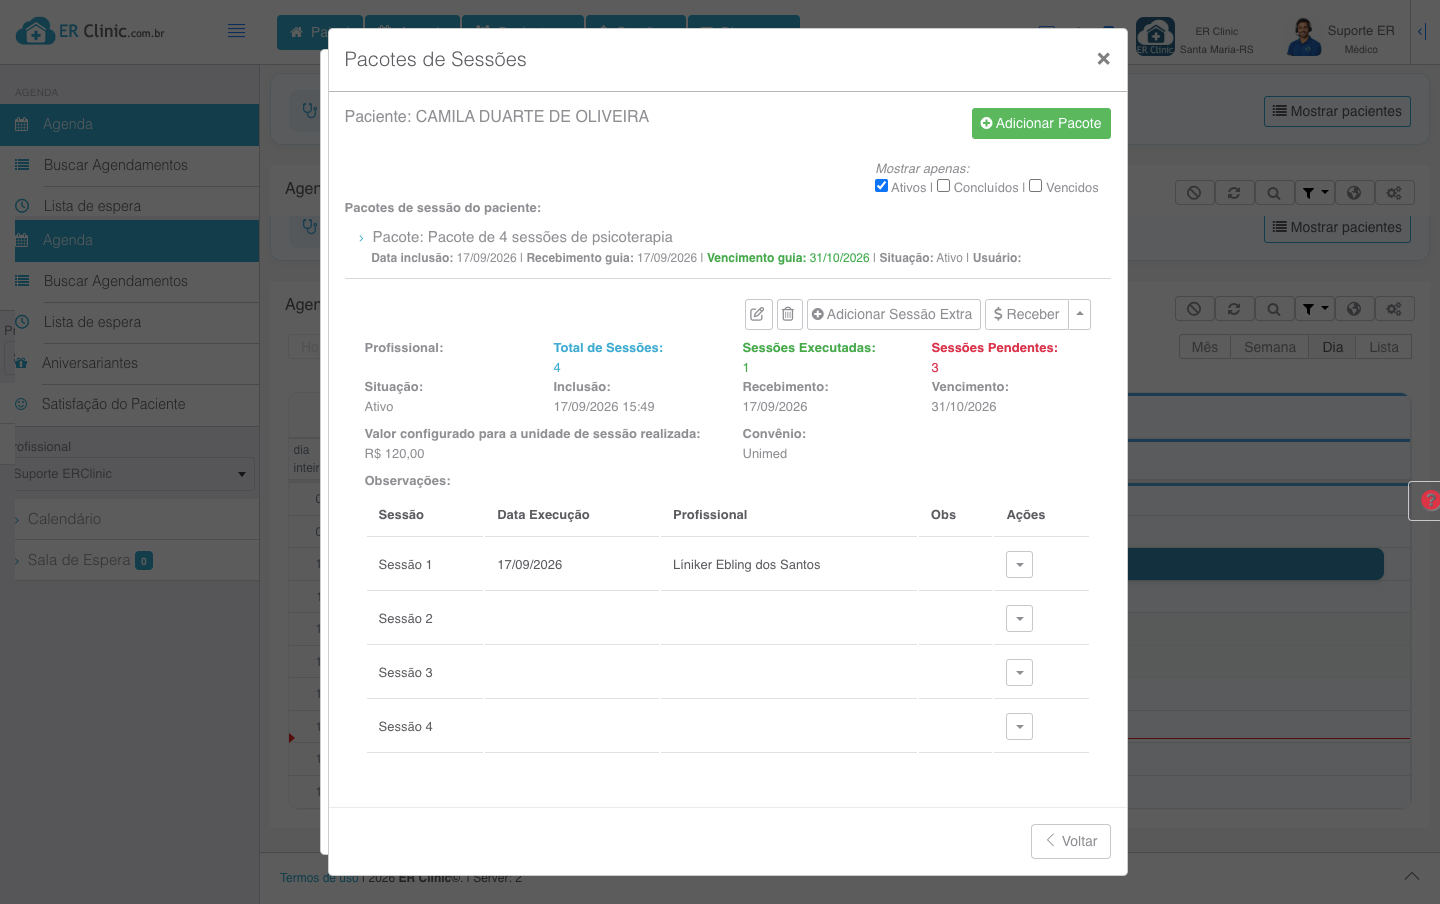Toggle the Vencidos checkbox
This screenshot has height=904, width=1440.
coord(1036,186)
